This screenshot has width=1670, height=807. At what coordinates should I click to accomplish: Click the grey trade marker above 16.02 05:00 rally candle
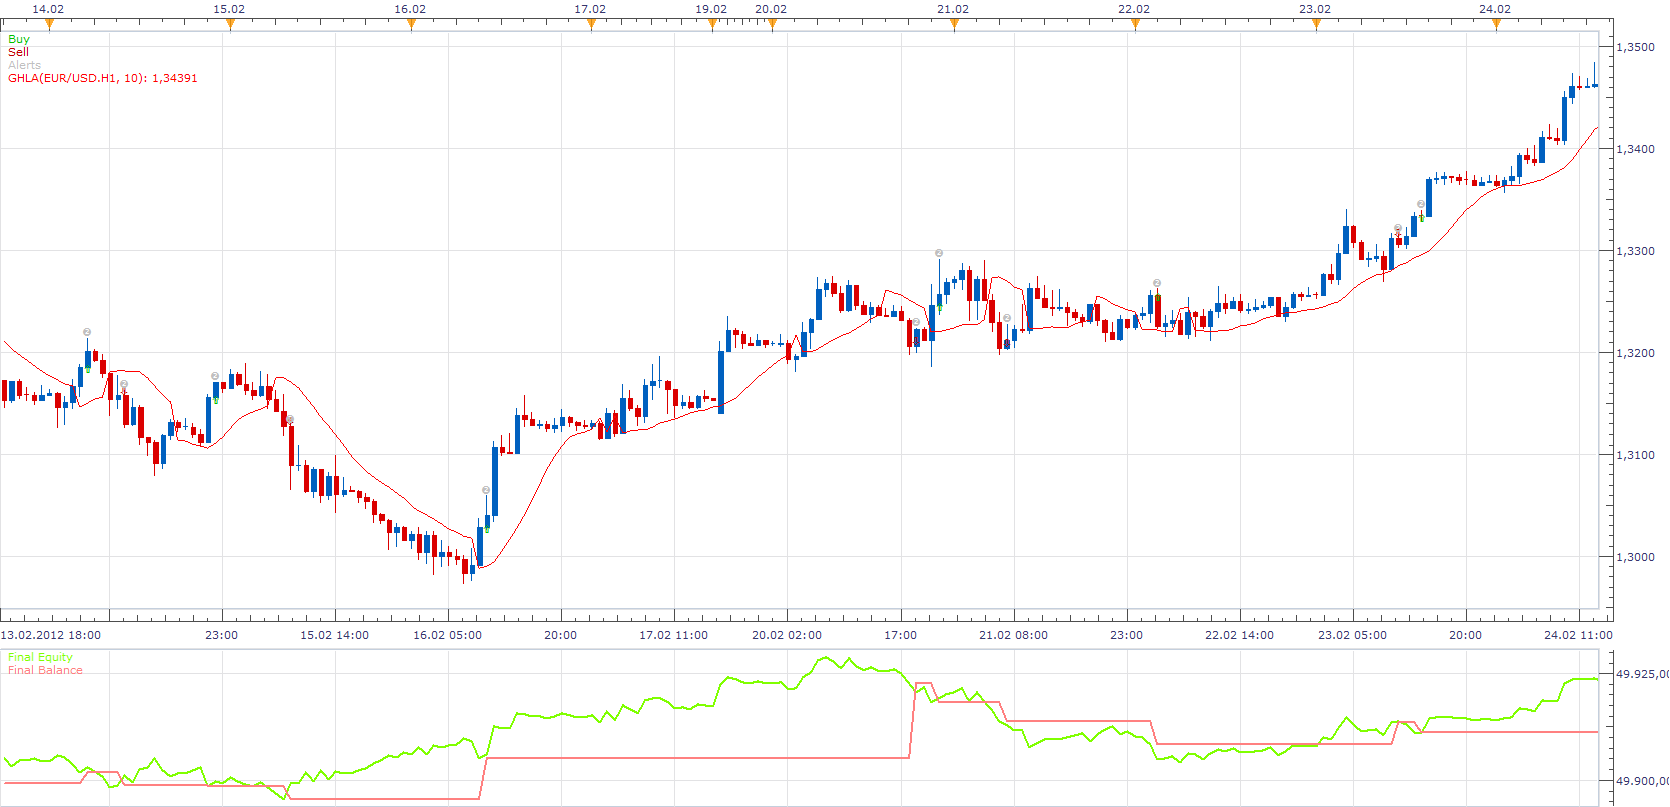[486, 490]
